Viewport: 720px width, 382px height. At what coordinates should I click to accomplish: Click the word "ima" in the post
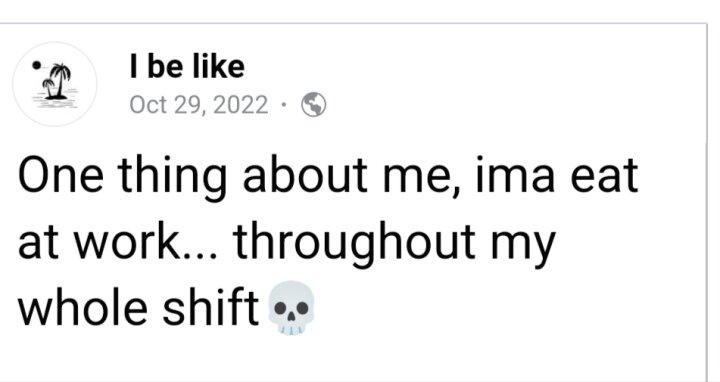(516, 175)
